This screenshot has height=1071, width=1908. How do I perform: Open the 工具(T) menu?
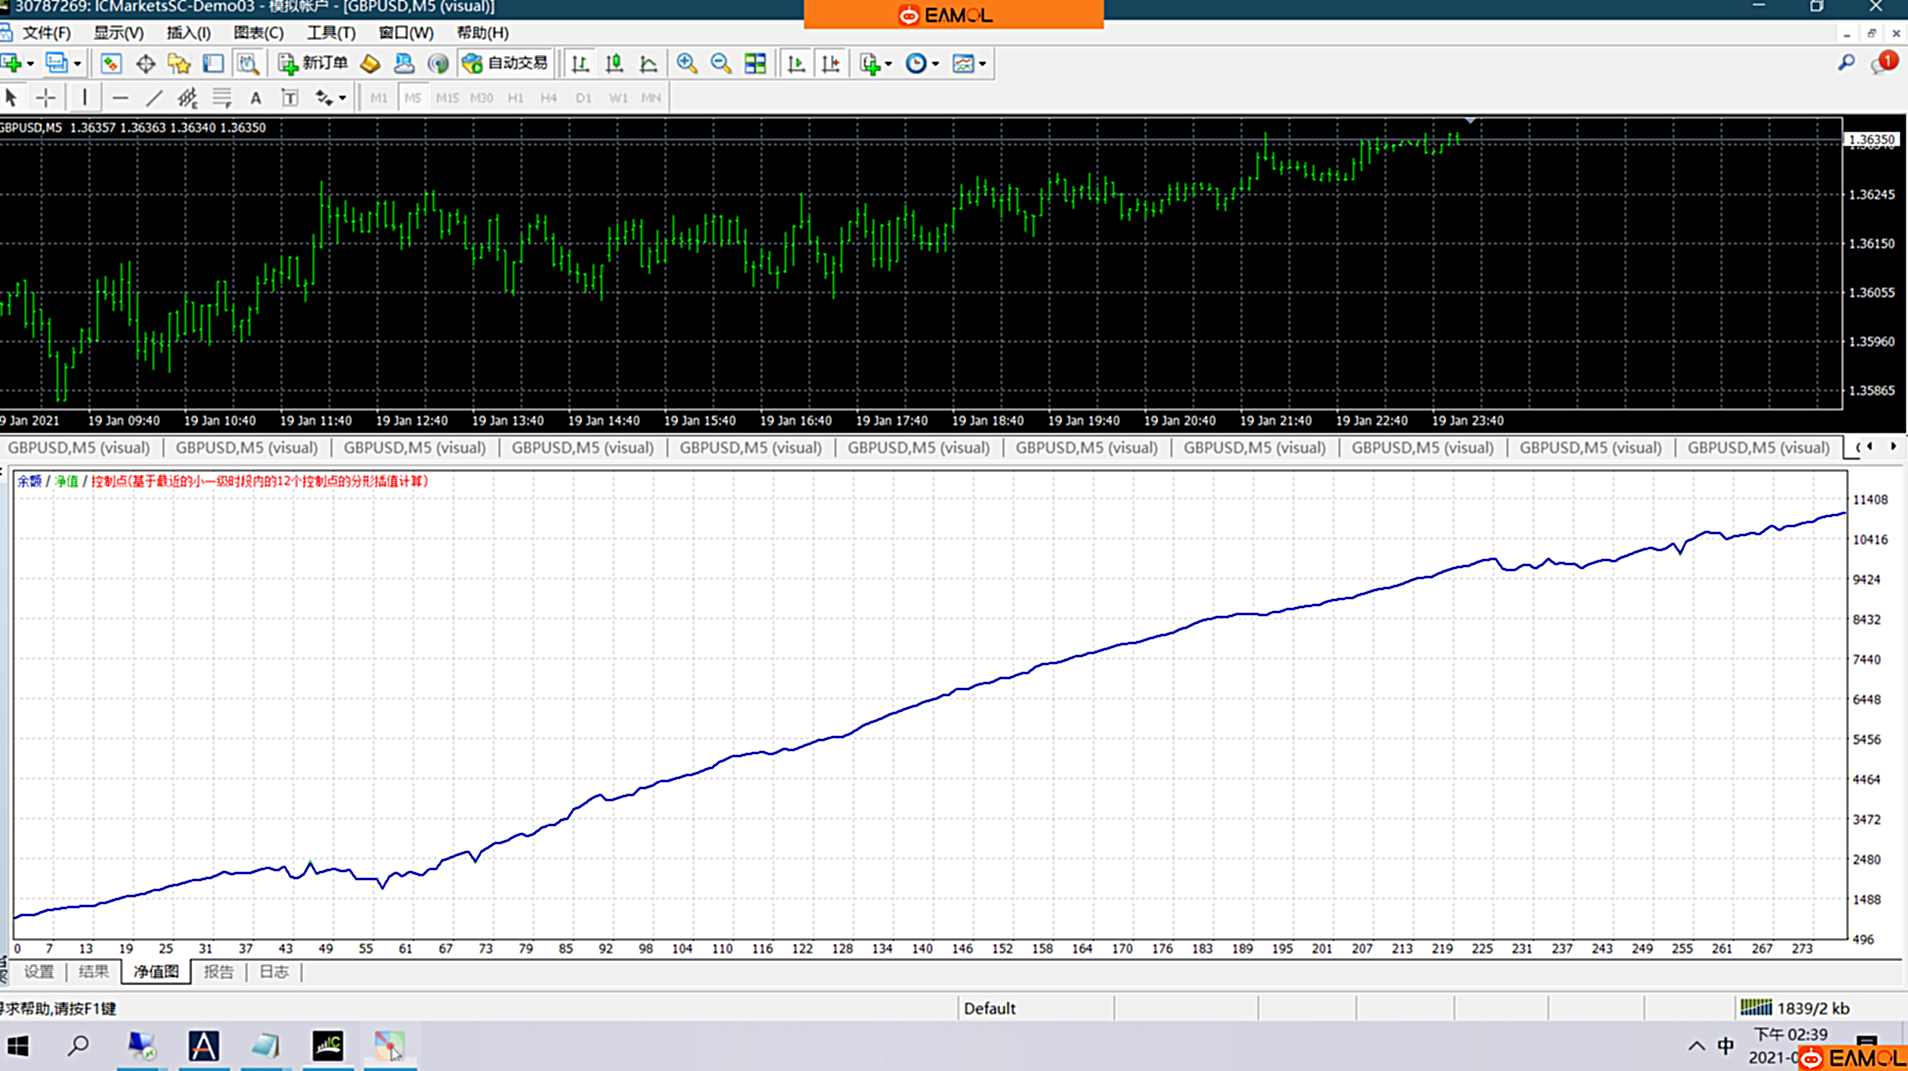coord(331,33)
